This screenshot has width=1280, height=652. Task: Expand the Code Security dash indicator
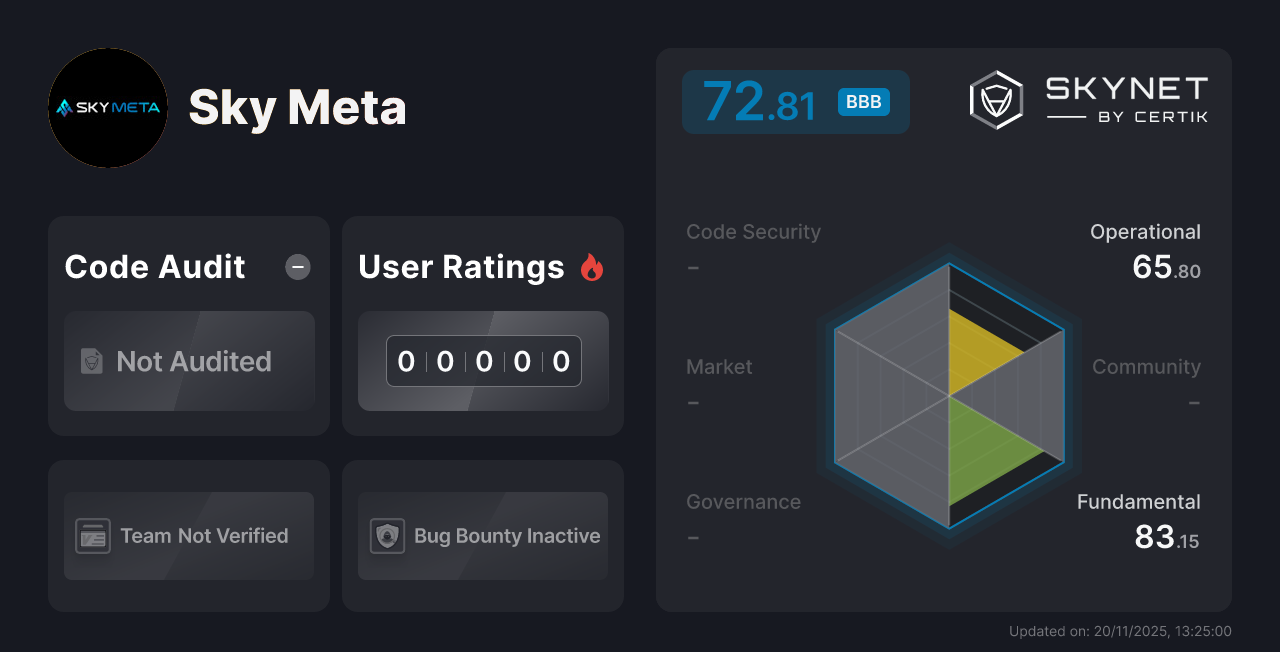pyautogui.click(x=692, y=267)
